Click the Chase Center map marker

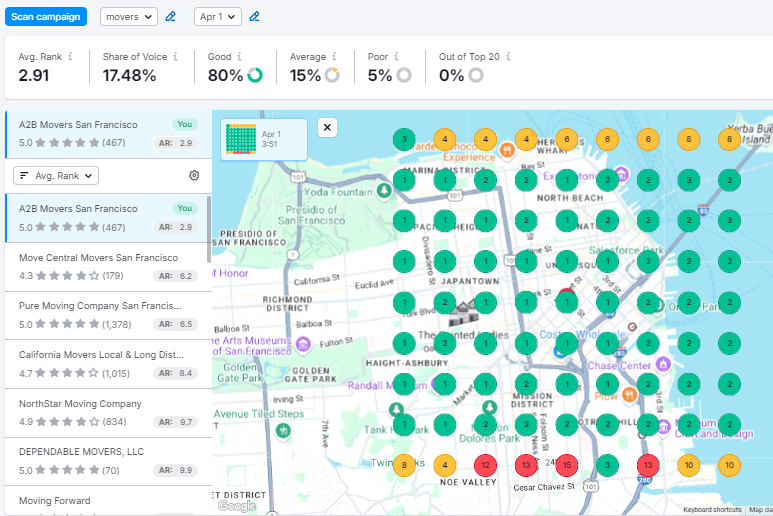pos(664,364)
